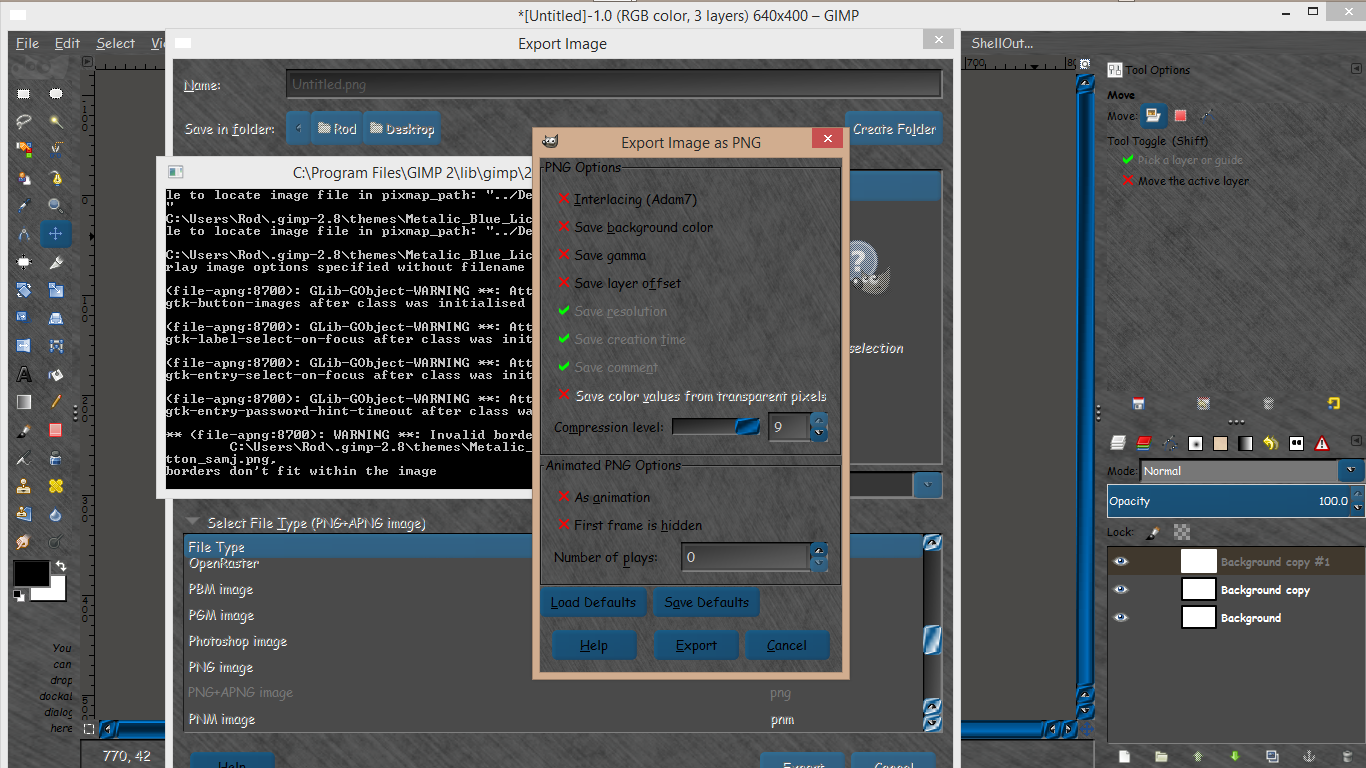The height and width of the screenshot is (768, 1366).
Task: Select the Pencil tool in toolbox
Action: tap(56, 402)
